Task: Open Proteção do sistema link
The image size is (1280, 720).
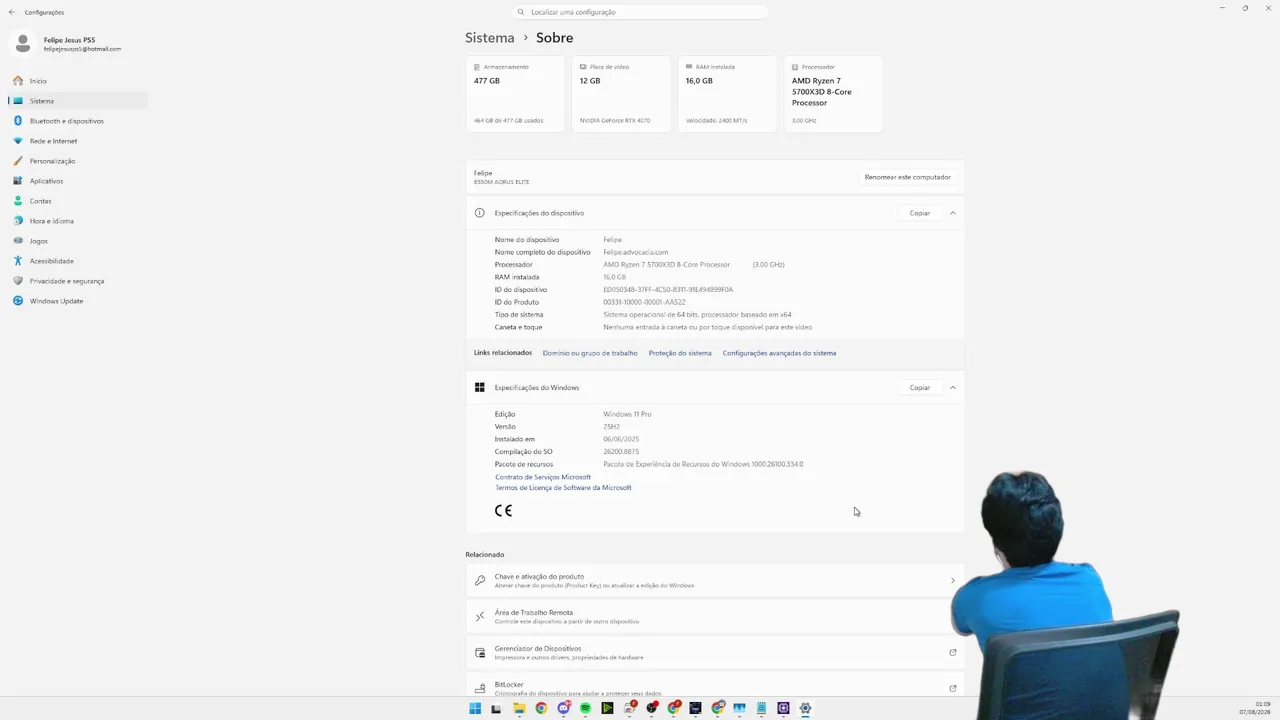Action: tap(680, 353)
